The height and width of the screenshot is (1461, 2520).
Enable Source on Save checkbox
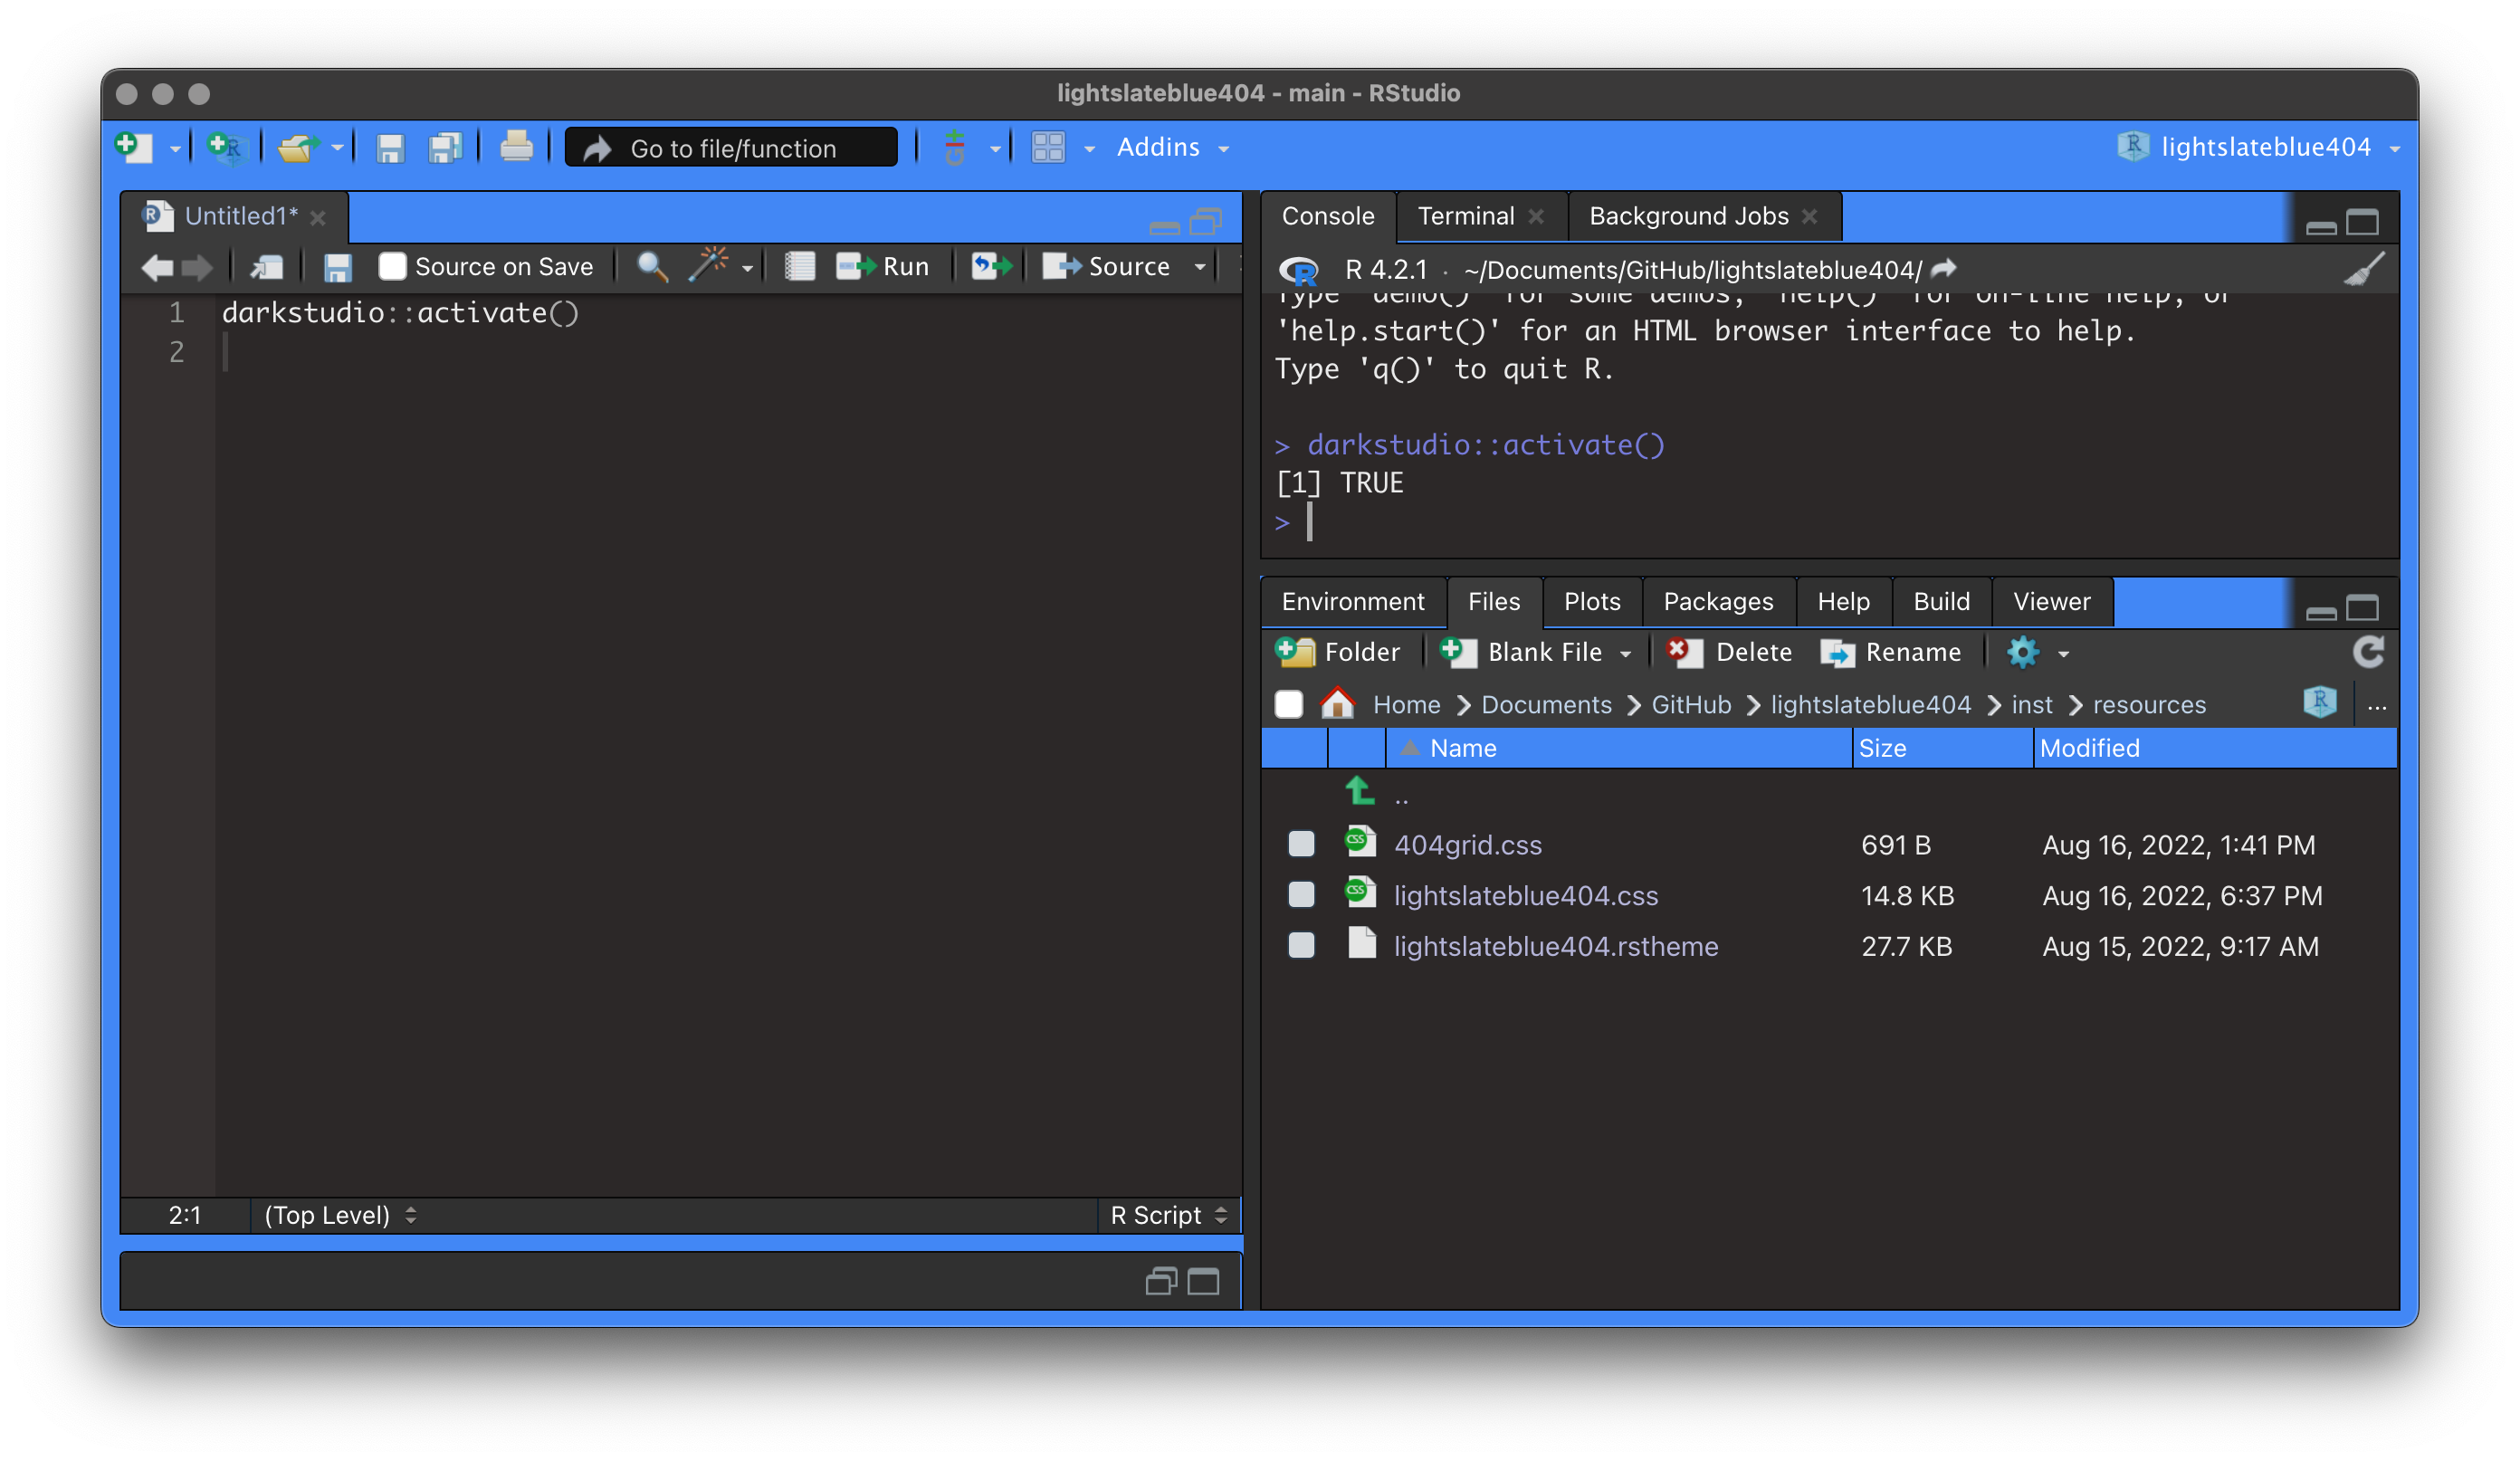392,267
